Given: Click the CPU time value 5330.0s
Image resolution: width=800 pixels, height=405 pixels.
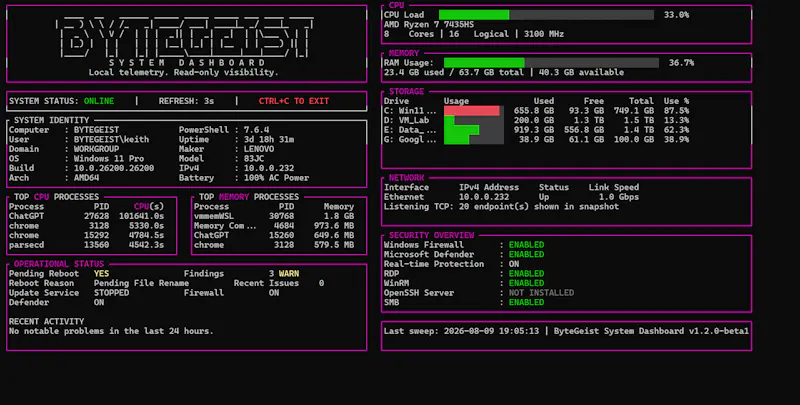Looking at the screenshot, I should tap(146, 226).
